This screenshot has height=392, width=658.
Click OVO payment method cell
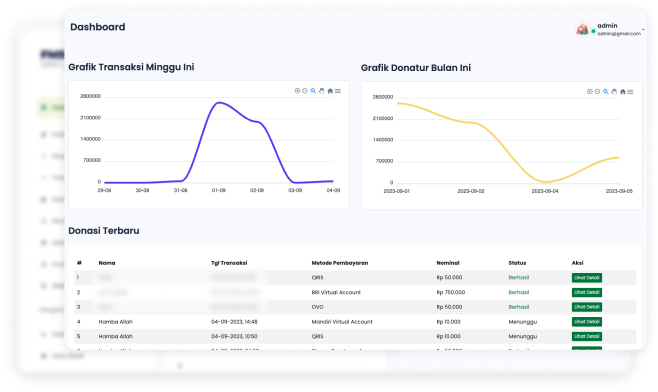tap(317, 307)
